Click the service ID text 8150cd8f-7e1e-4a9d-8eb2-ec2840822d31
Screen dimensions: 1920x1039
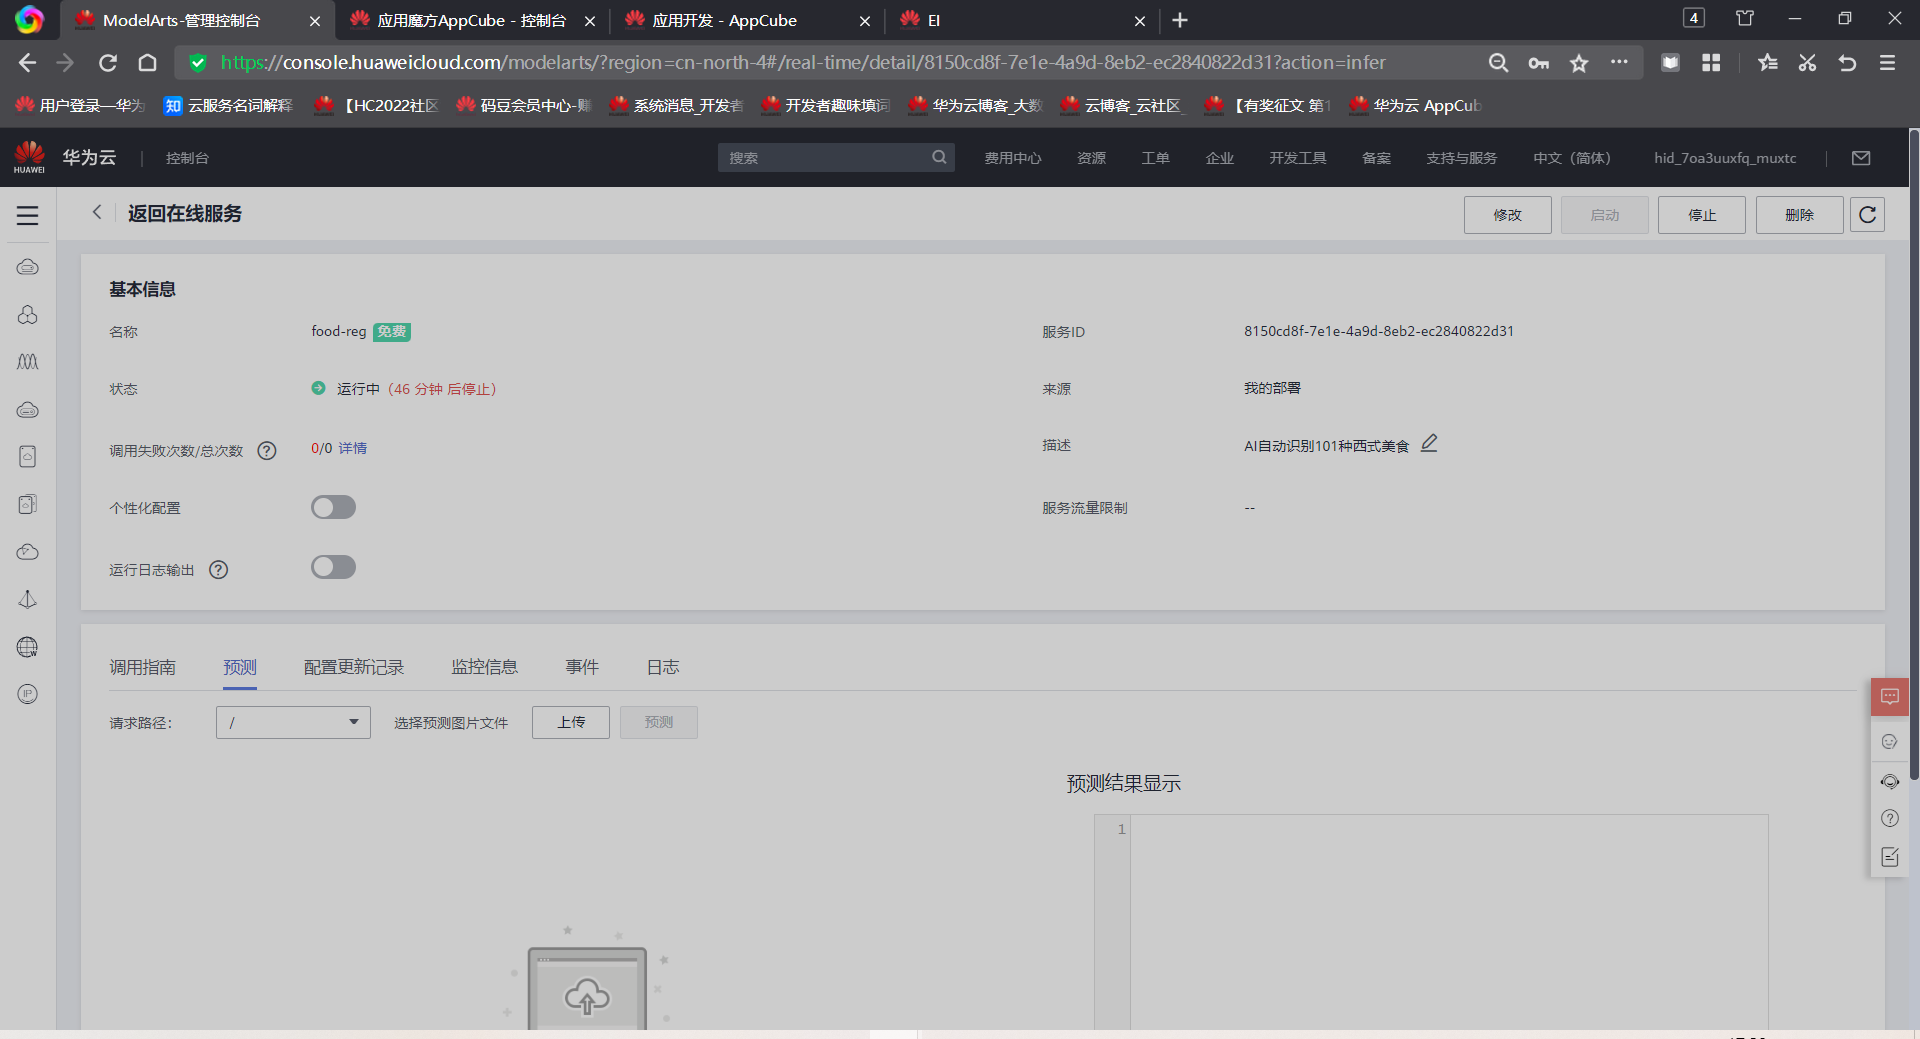click(x=1379, y=331)
